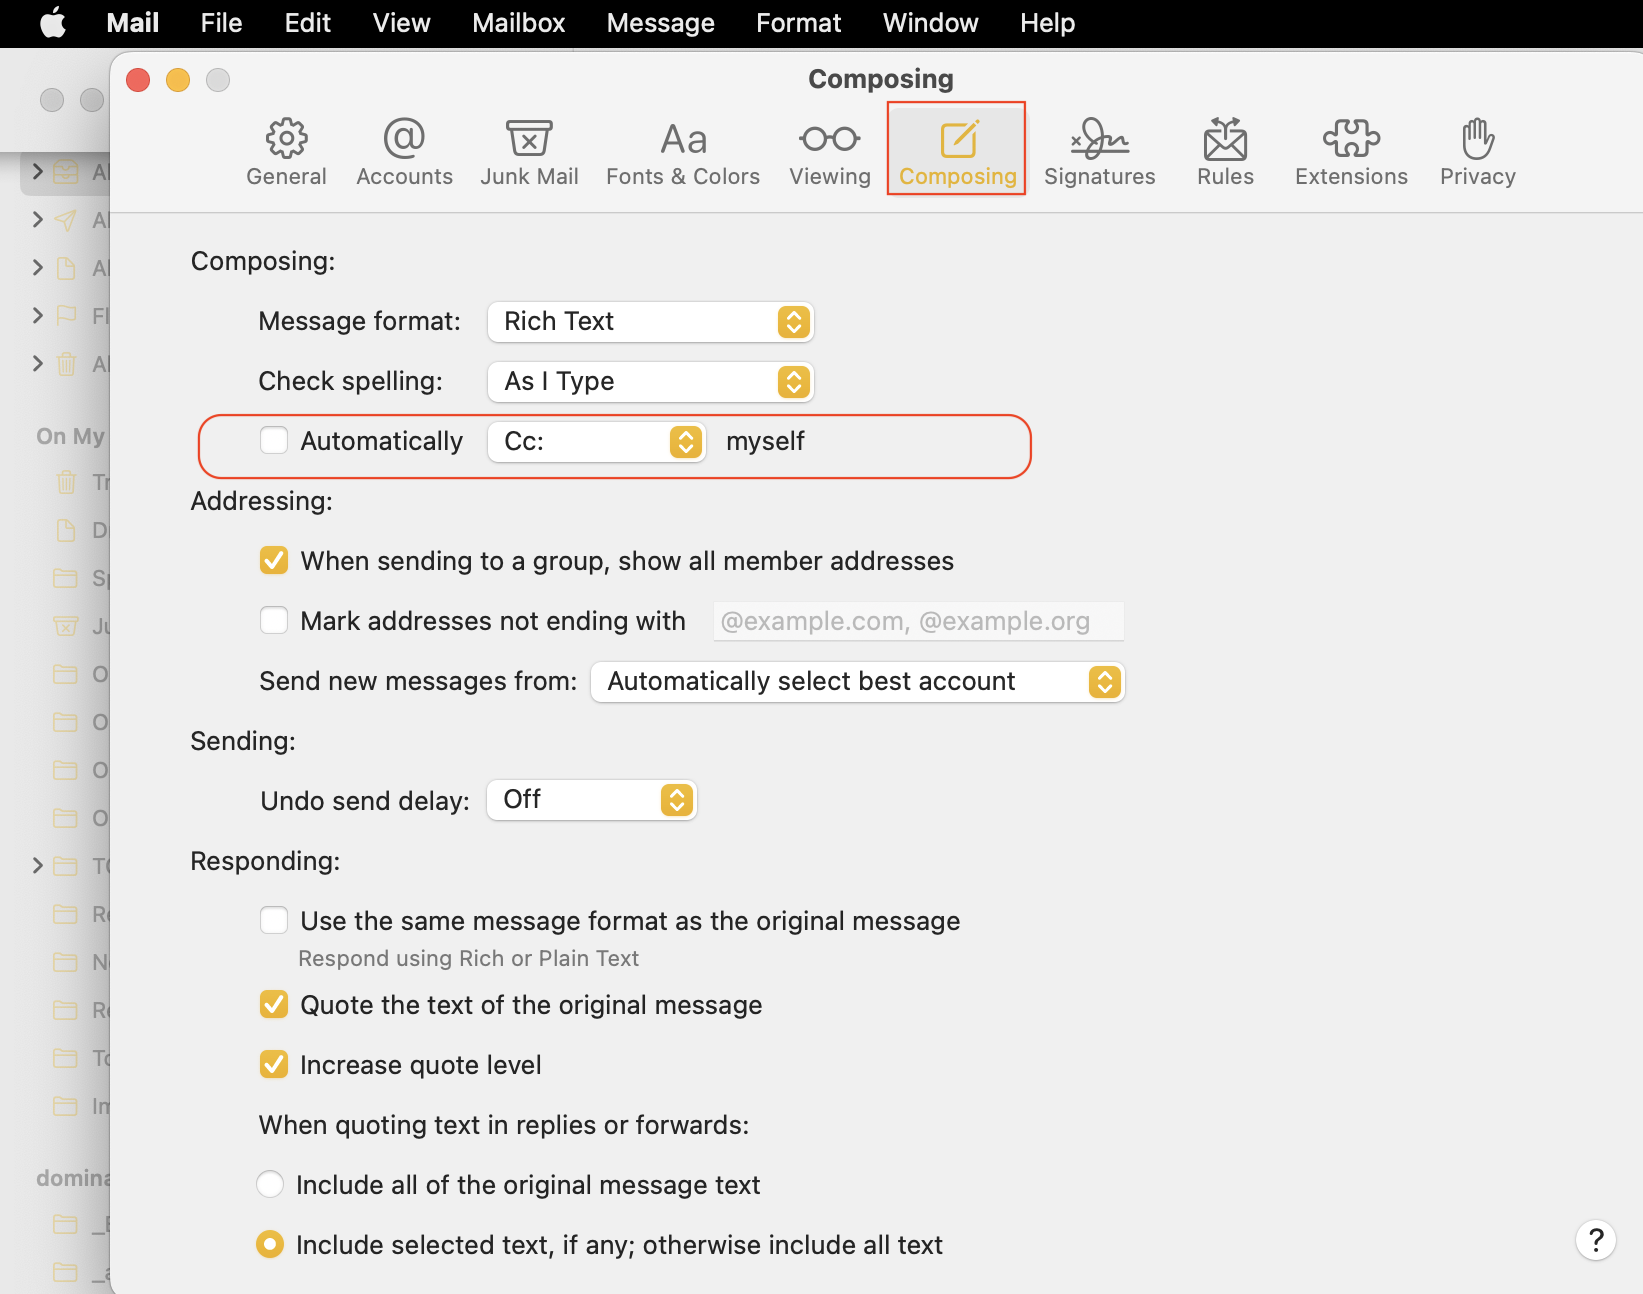Open the Mail menu
This screenshot has height=1294, width=1643.
pyautogui.click(x=133, y=23)
